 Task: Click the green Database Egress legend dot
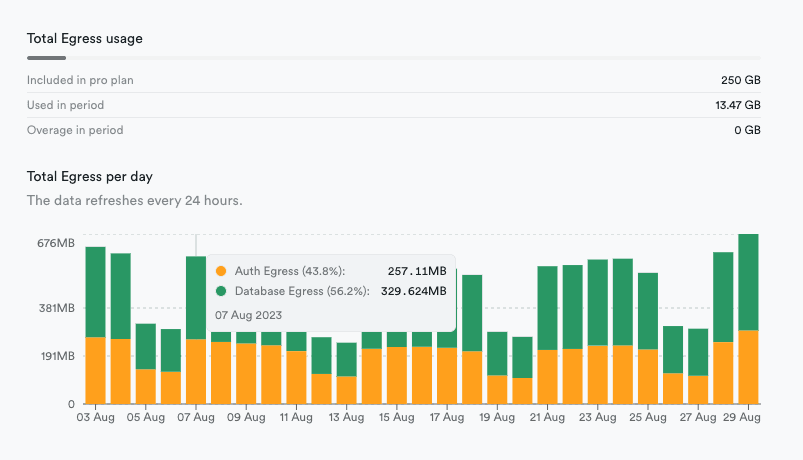pyautogui.click(x=222, y=291)
